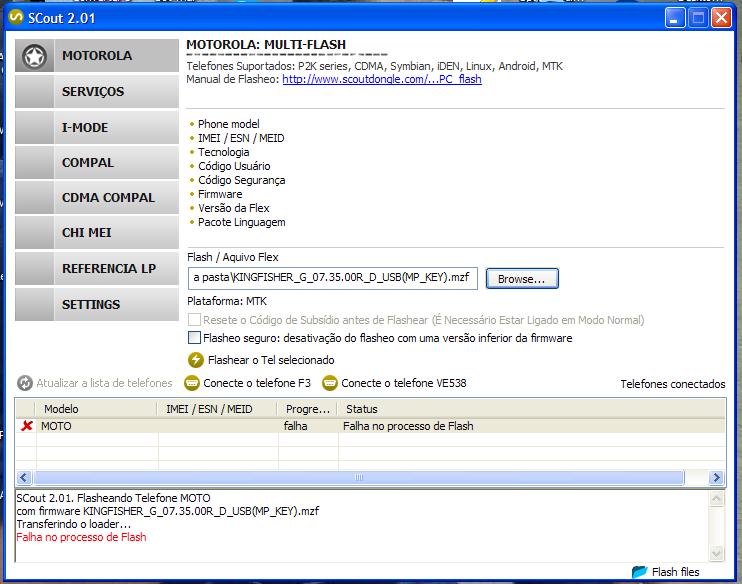
Task: Click the 'Plataforma: MTK' label
Action: point(227,301)
